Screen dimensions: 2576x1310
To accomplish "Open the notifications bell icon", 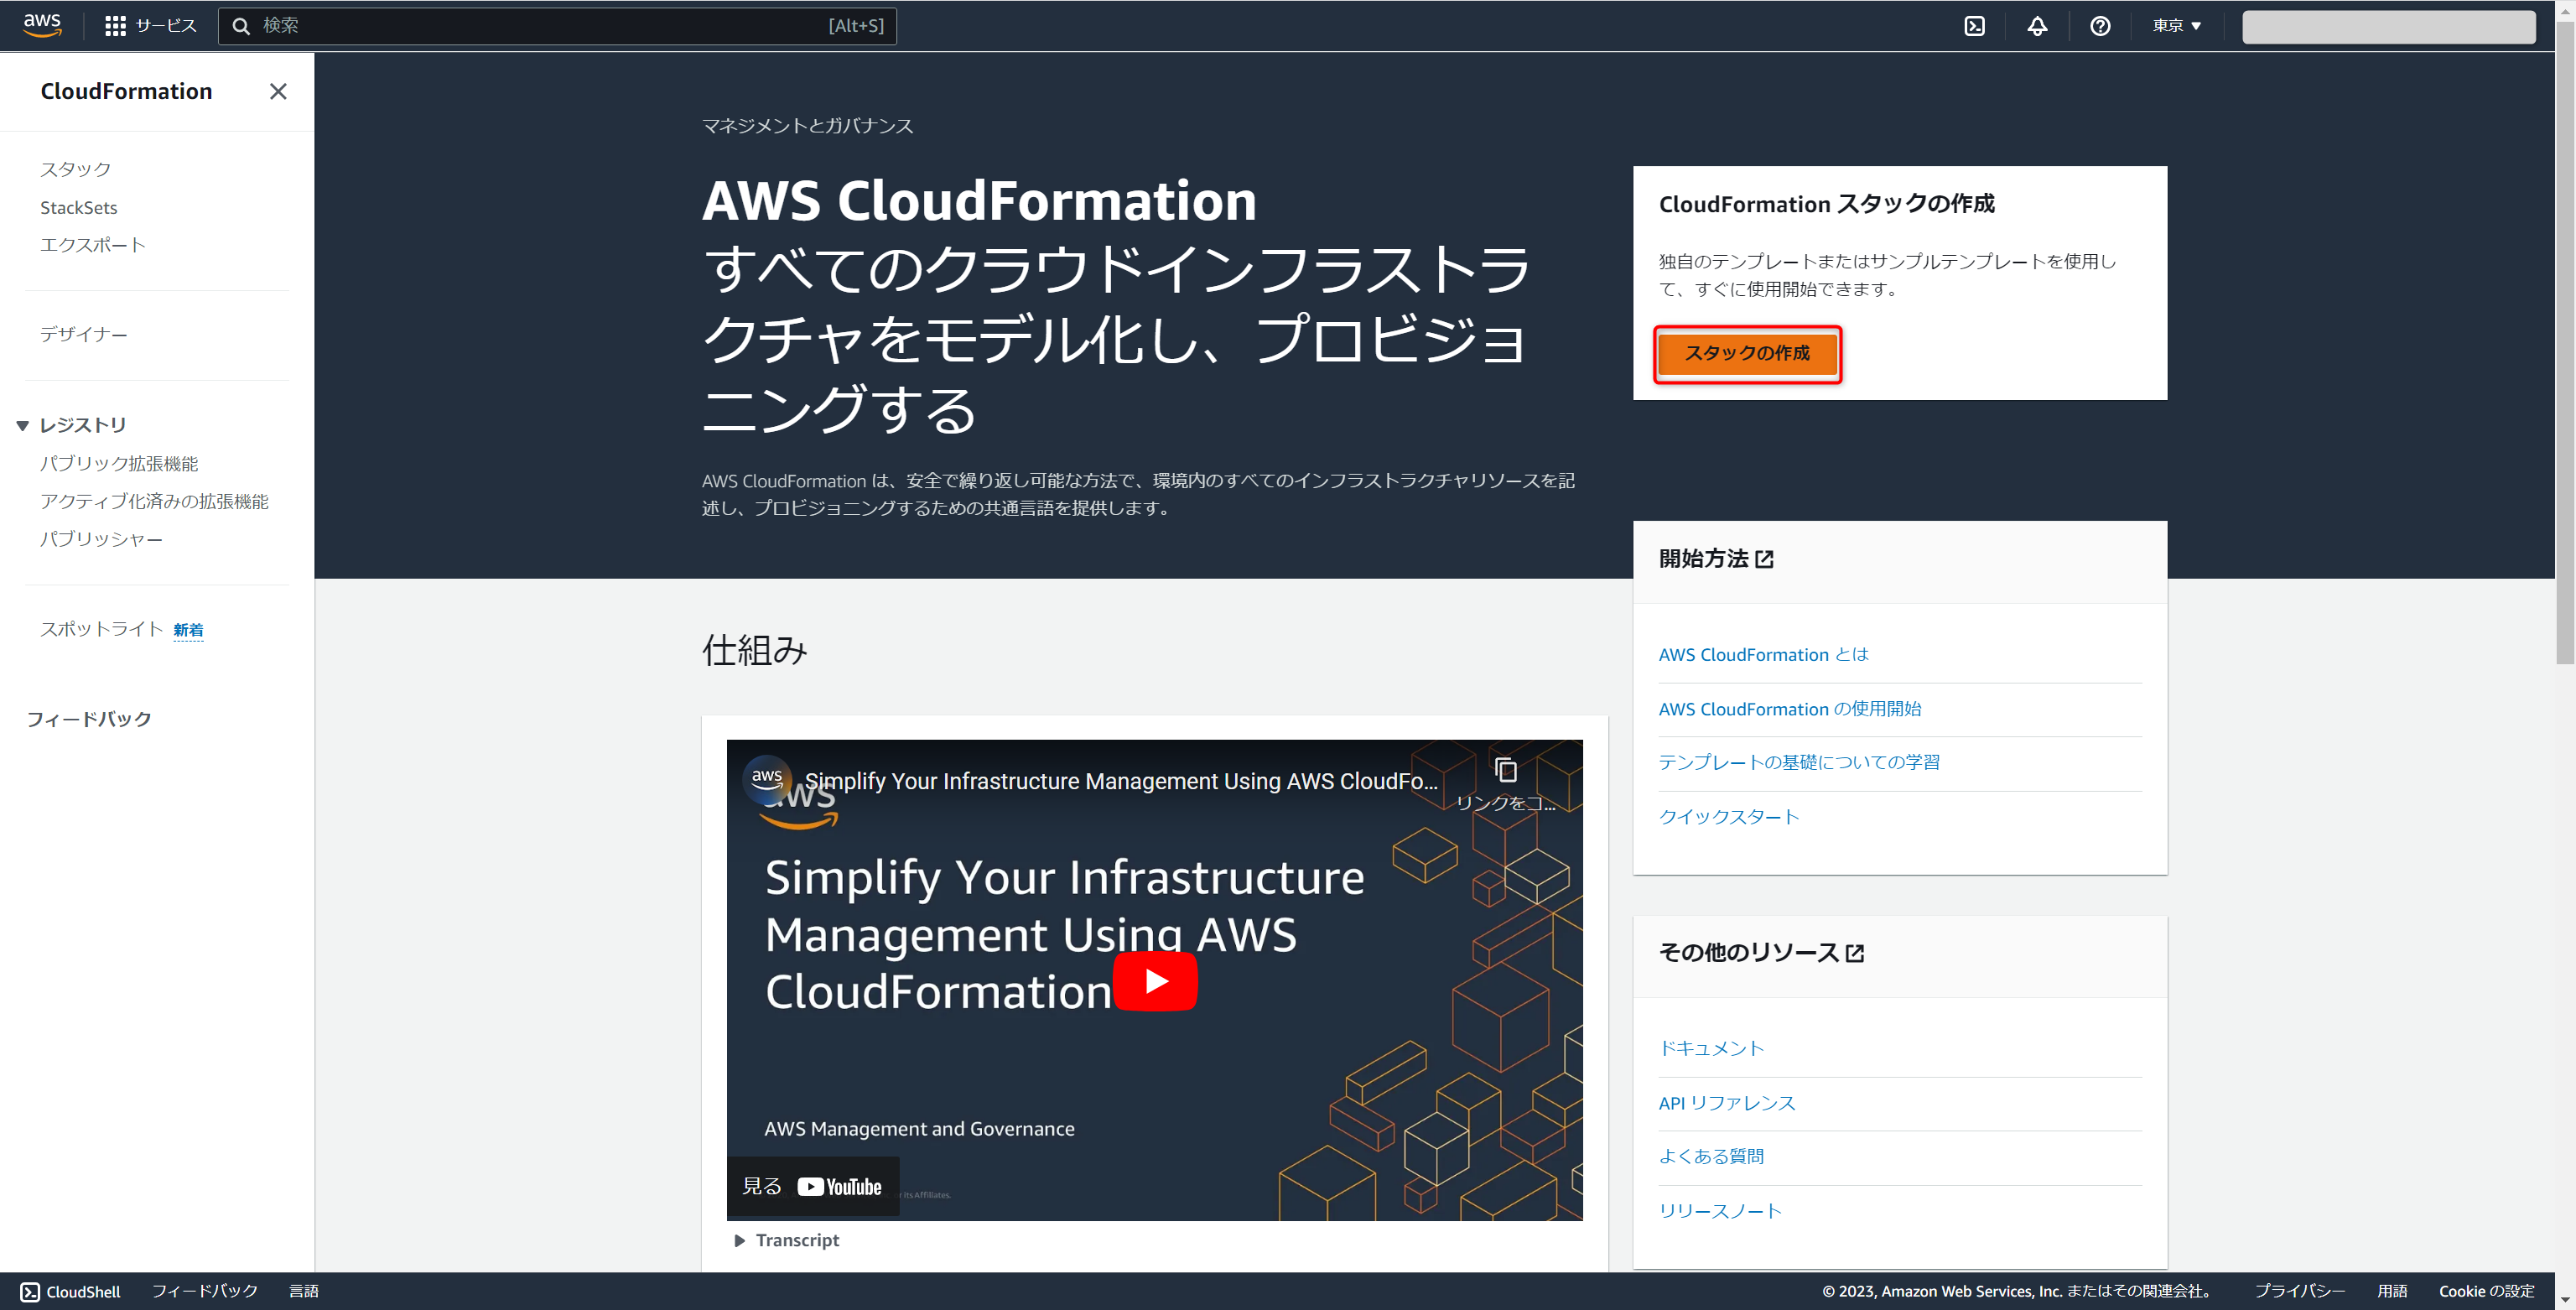I will point(2037,26).
